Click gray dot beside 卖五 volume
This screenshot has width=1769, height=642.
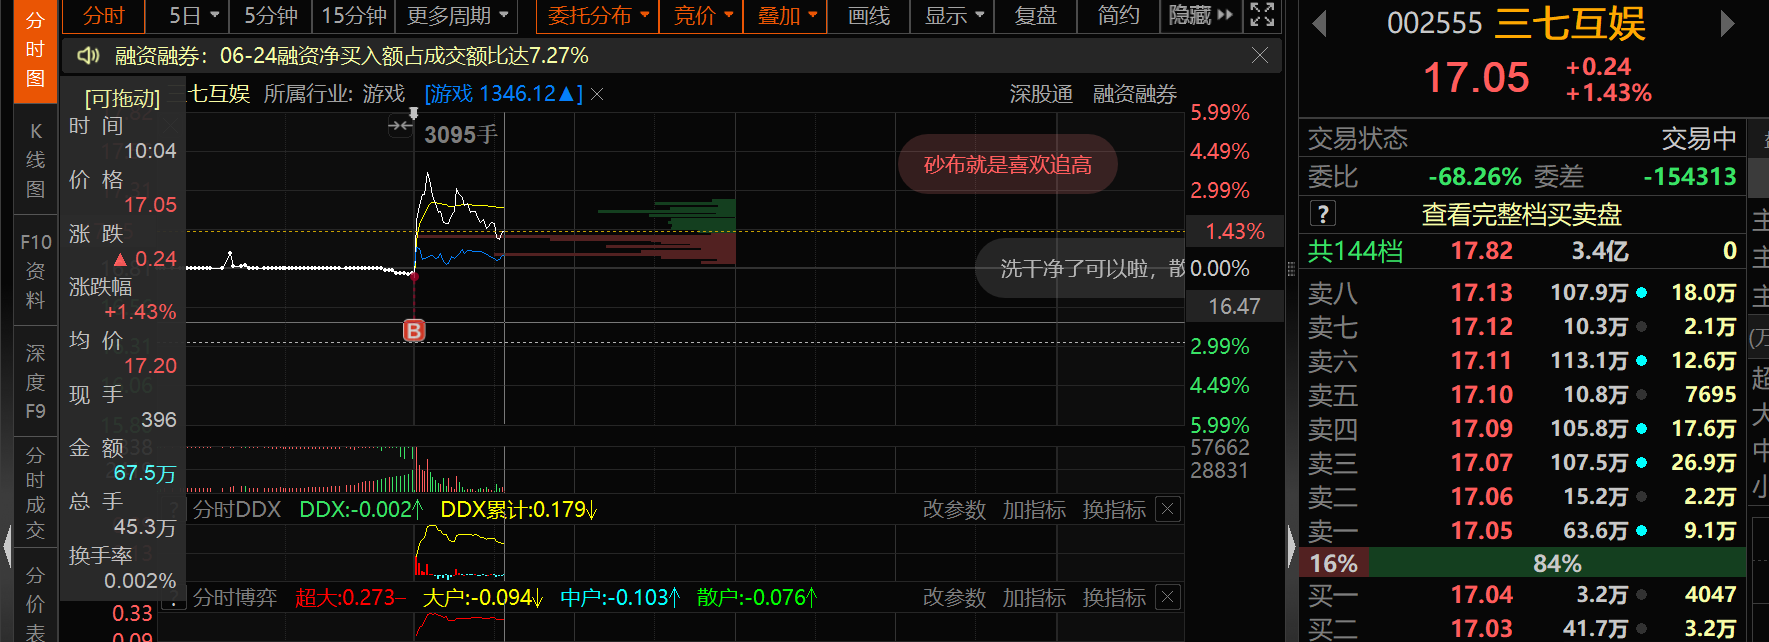click(x=1641, y=395)
